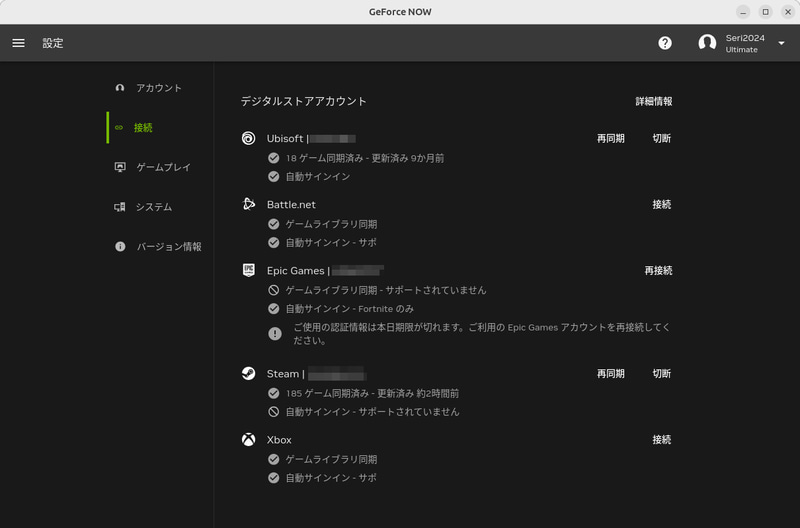Click the text 185 ゲーム同期済み - 更新済み 約2時間前
Image resolution: width=800 pixels, height=528 pixels.
(x=372, y=393)
